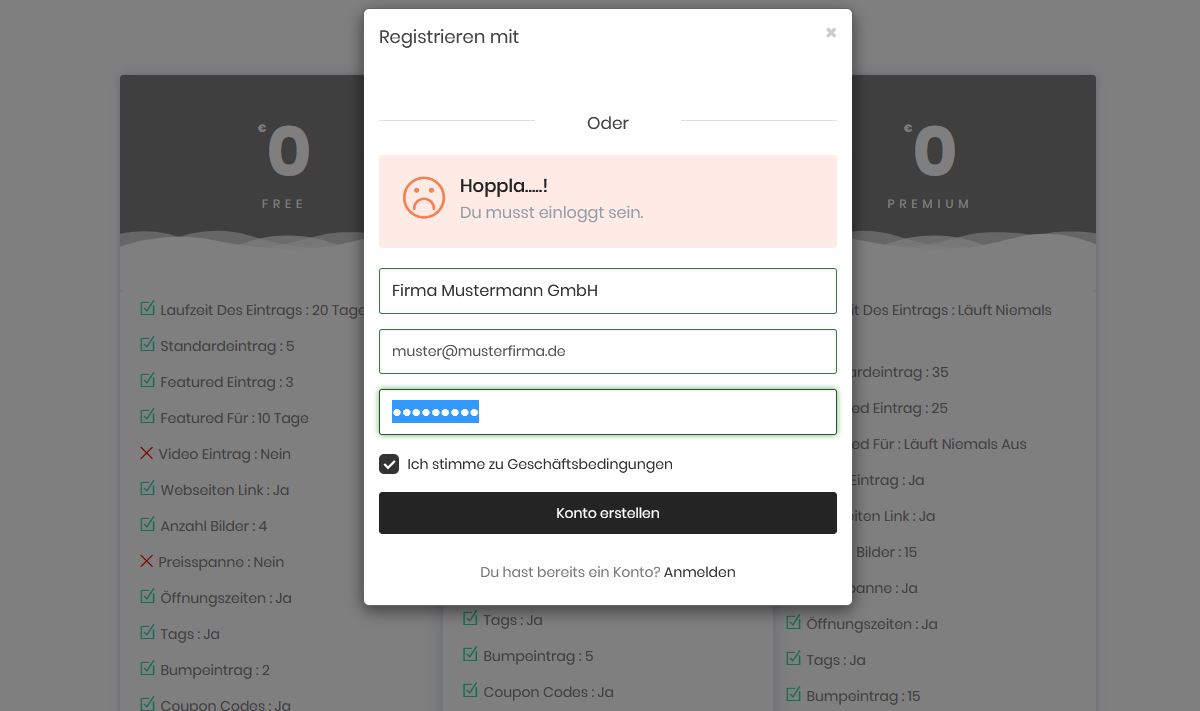The width and height of the screenshot is (1200, 711).
Task: Click checkmark icon beside Öffnungszeiten in Premium
Action: [x=794, y=623]
